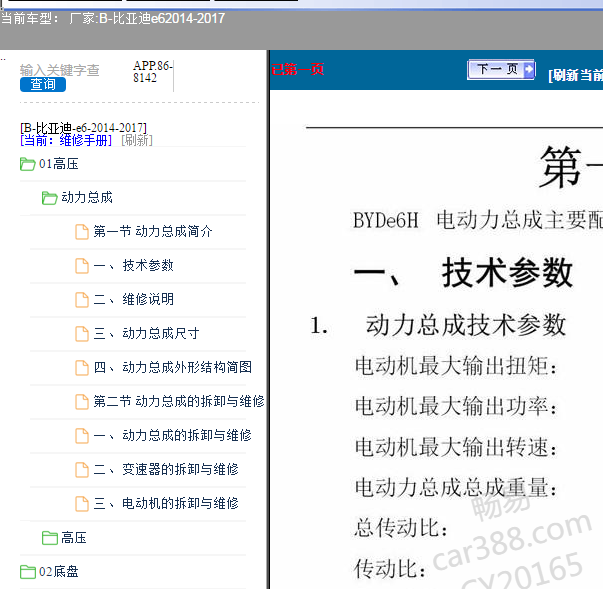Select the 02底盘 tree label

click(58, 571)
